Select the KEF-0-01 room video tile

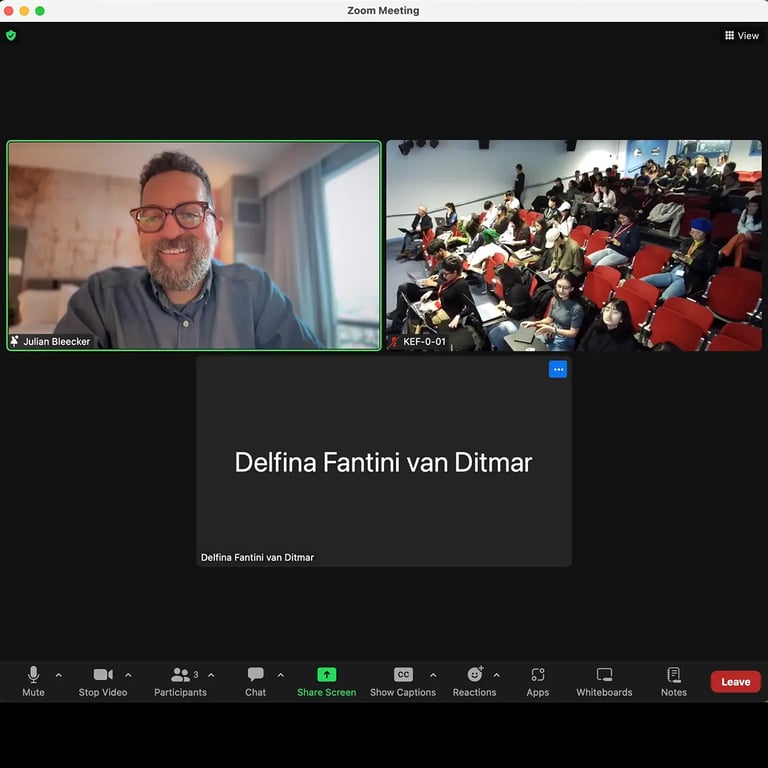pos(574,245)
